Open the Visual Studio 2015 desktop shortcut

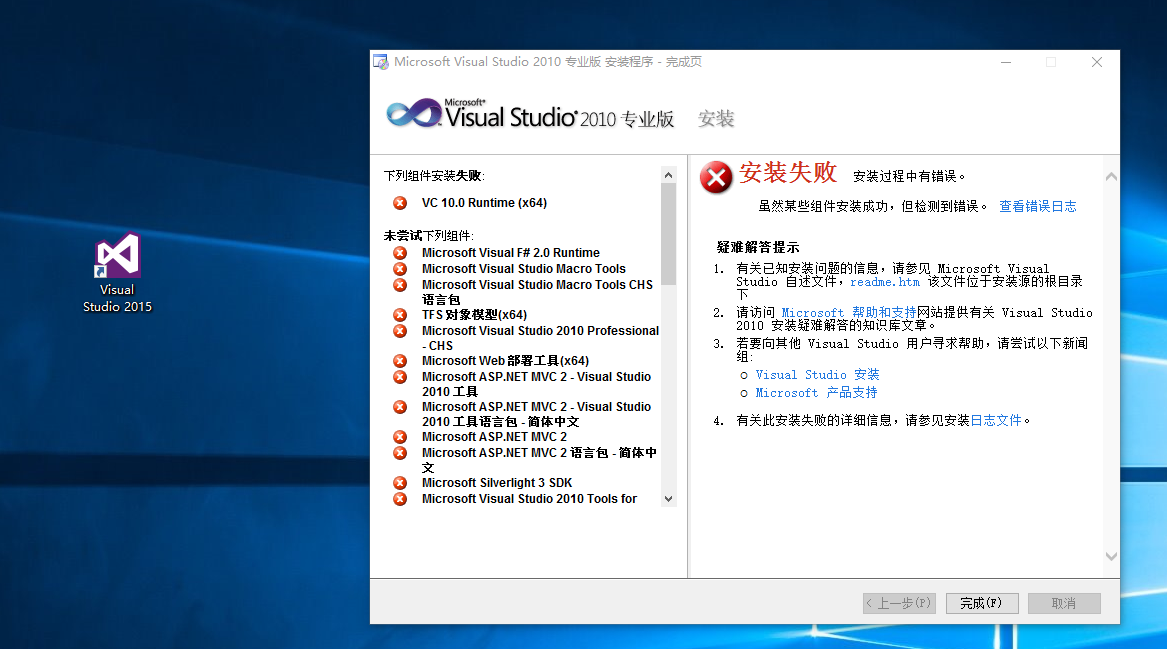117,272
